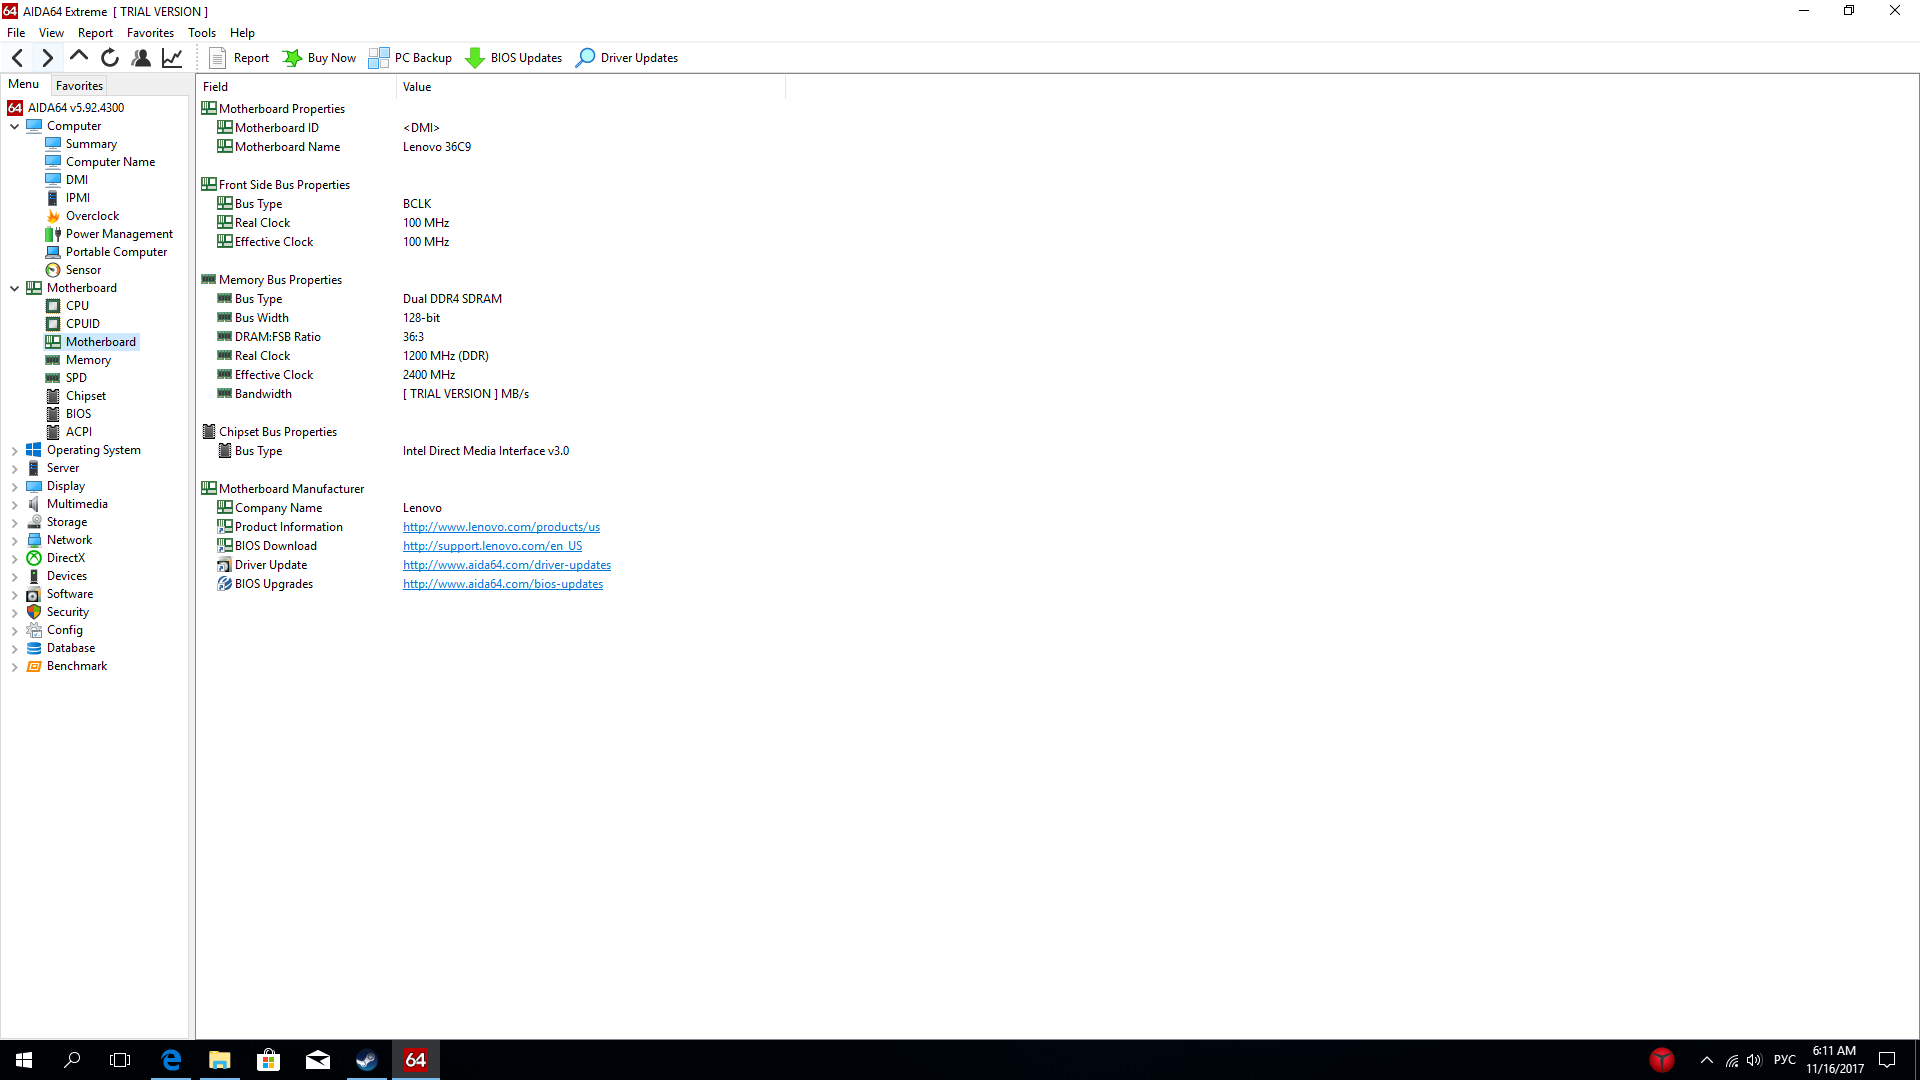Viewport: 1920px width, 1080px height.
Task: Select IPMI tree item
Action: tap(78, 198)
